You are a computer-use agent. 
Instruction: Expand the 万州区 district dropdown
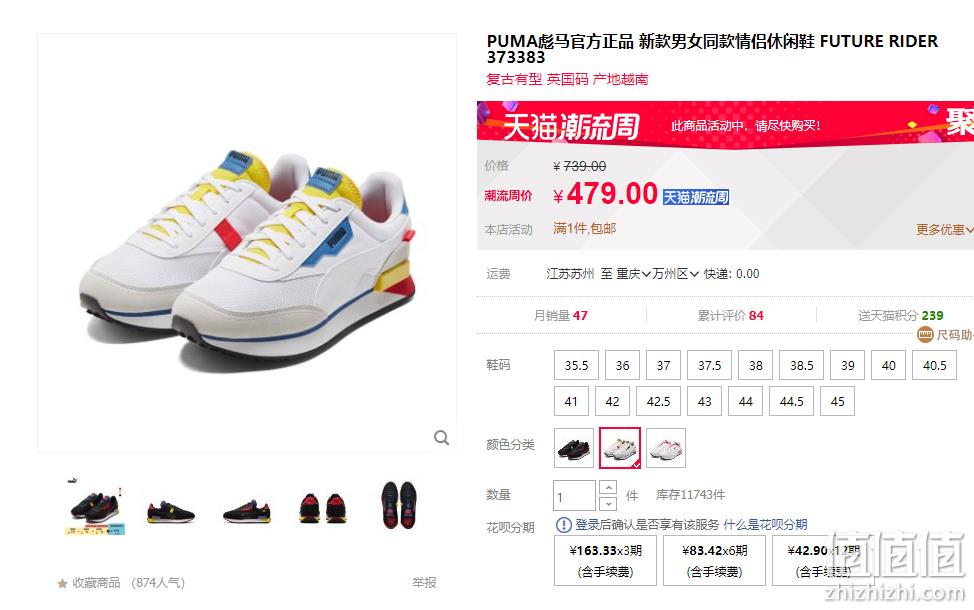point(675,274)
